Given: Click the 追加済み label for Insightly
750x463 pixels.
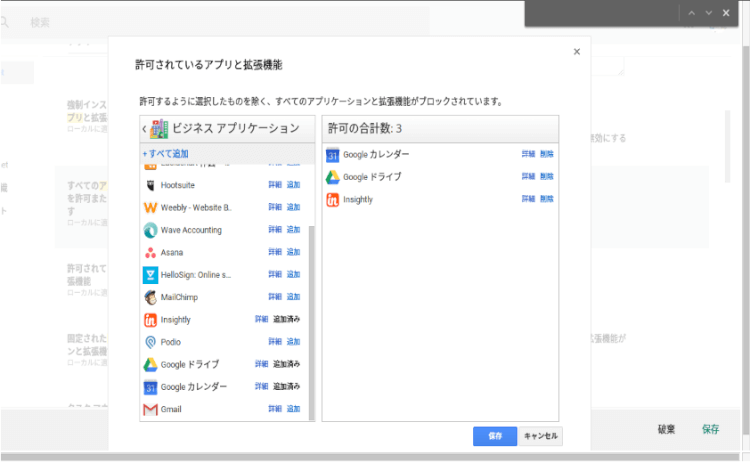Looking at the screenshot, I should point(287,319).
